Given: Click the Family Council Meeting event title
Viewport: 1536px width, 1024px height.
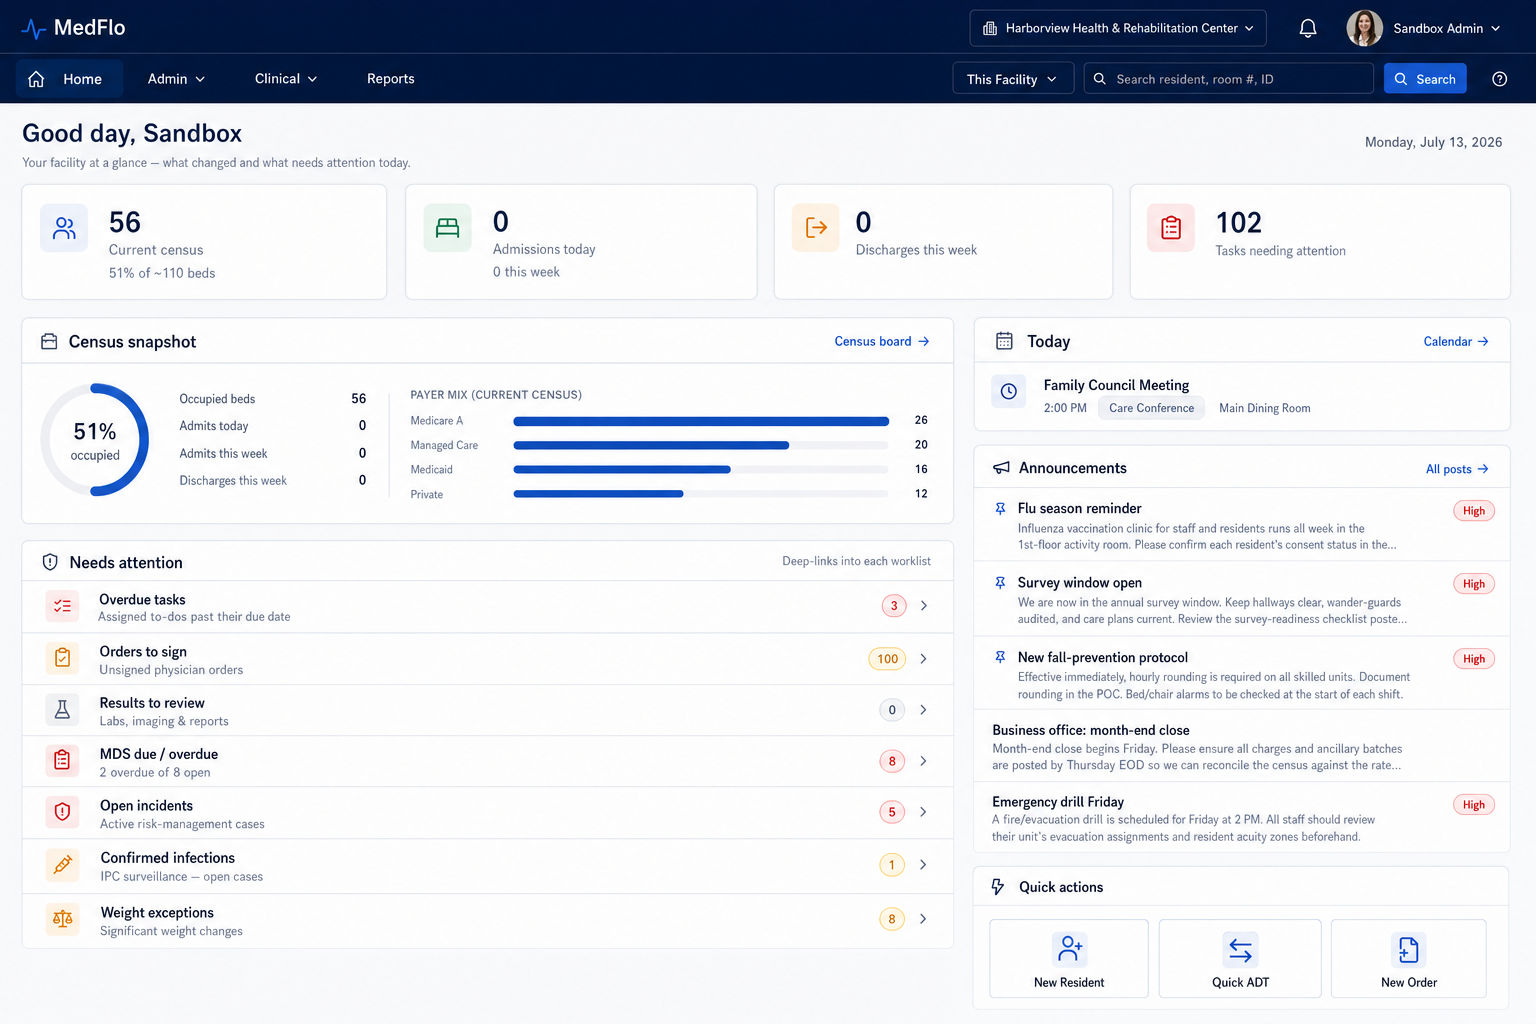Looking at the screenshot, I should click(x=1116, y=385).
